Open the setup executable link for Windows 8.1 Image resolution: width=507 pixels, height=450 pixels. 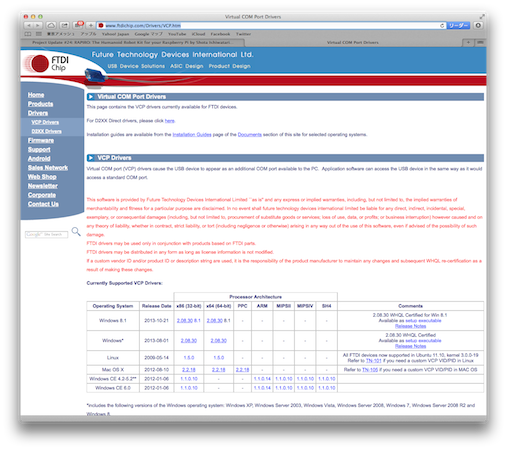click(x=423, y=321)
